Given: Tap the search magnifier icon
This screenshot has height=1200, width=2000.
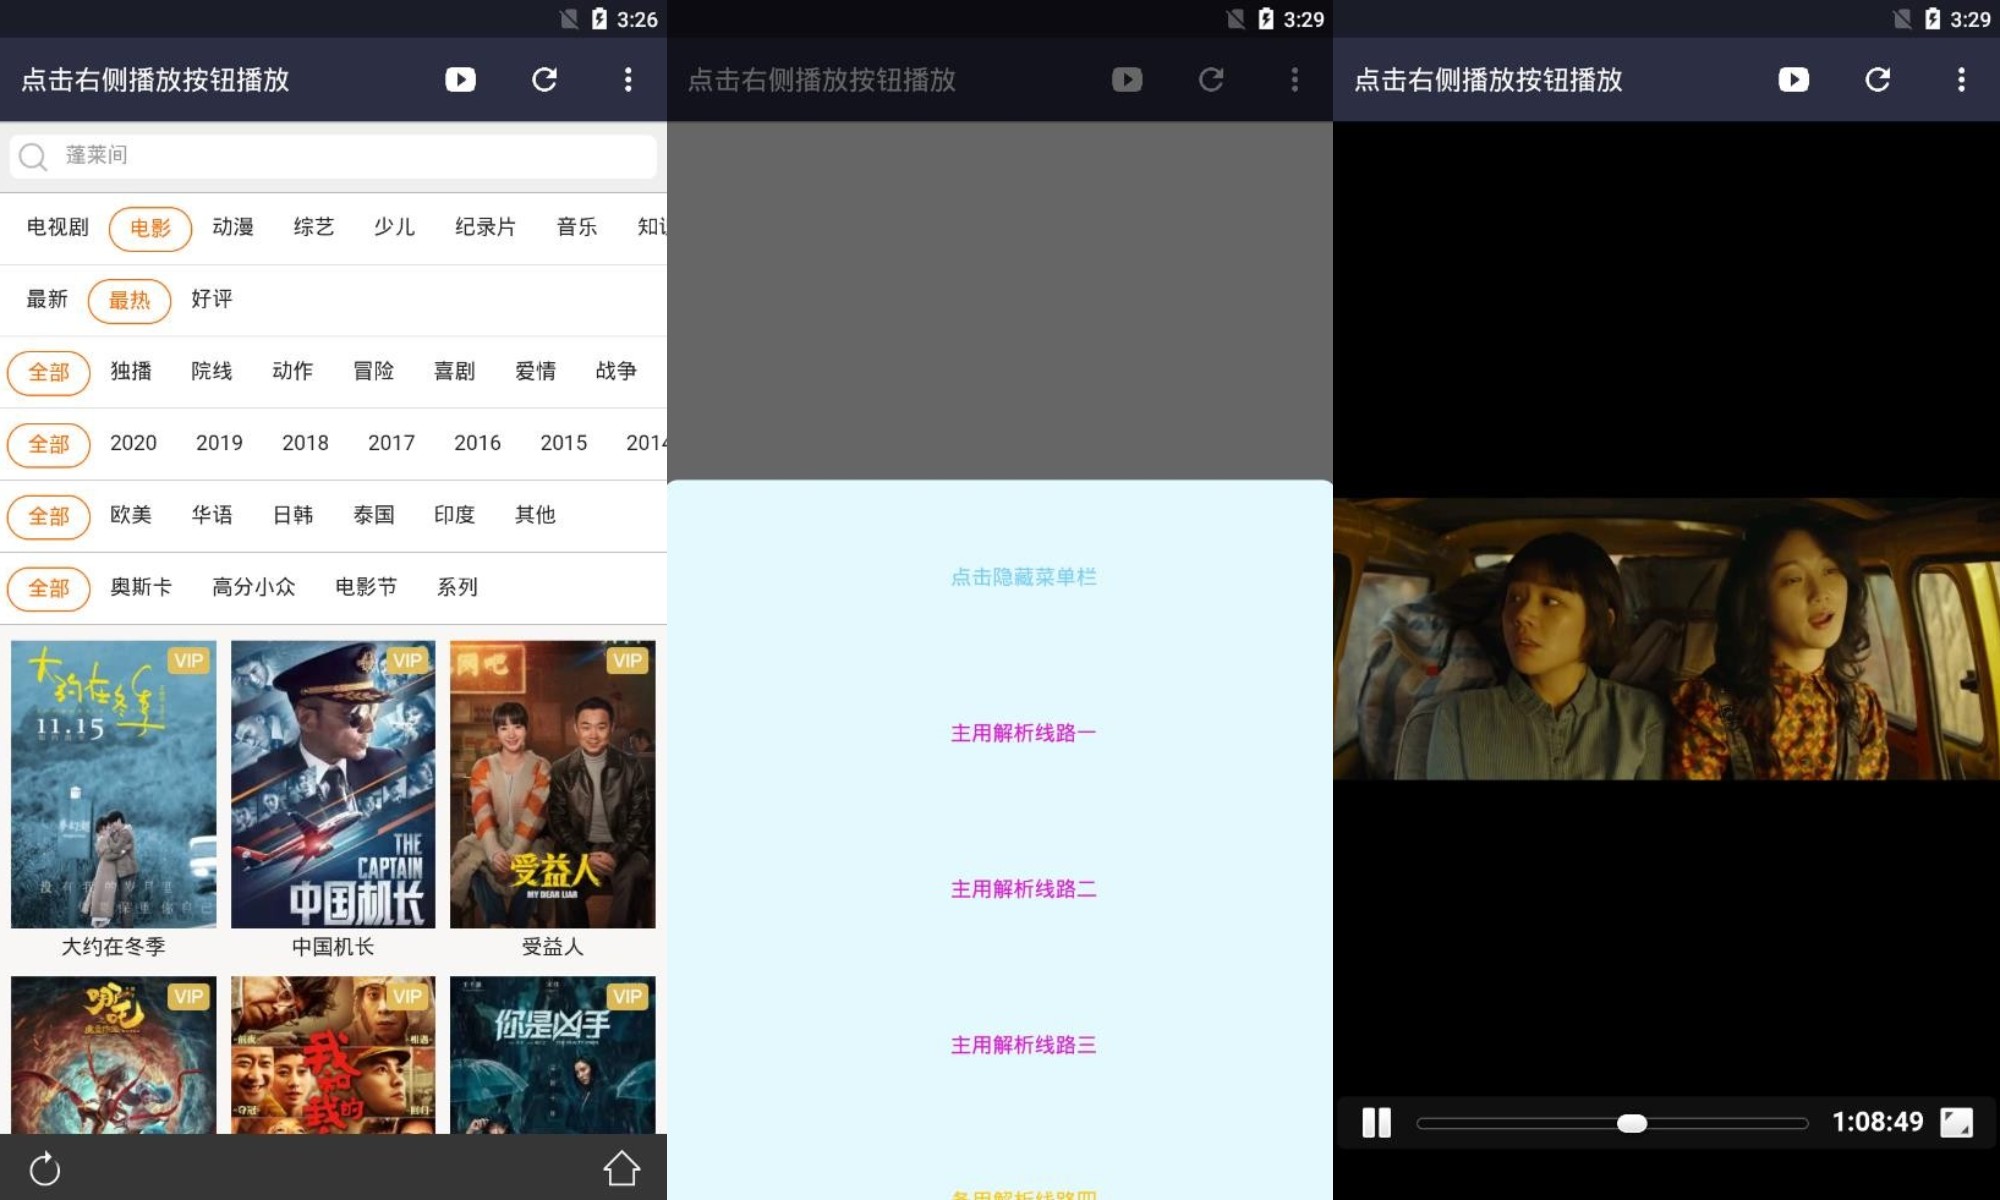Looking at the screenshot, I should (x=33, y=157).
